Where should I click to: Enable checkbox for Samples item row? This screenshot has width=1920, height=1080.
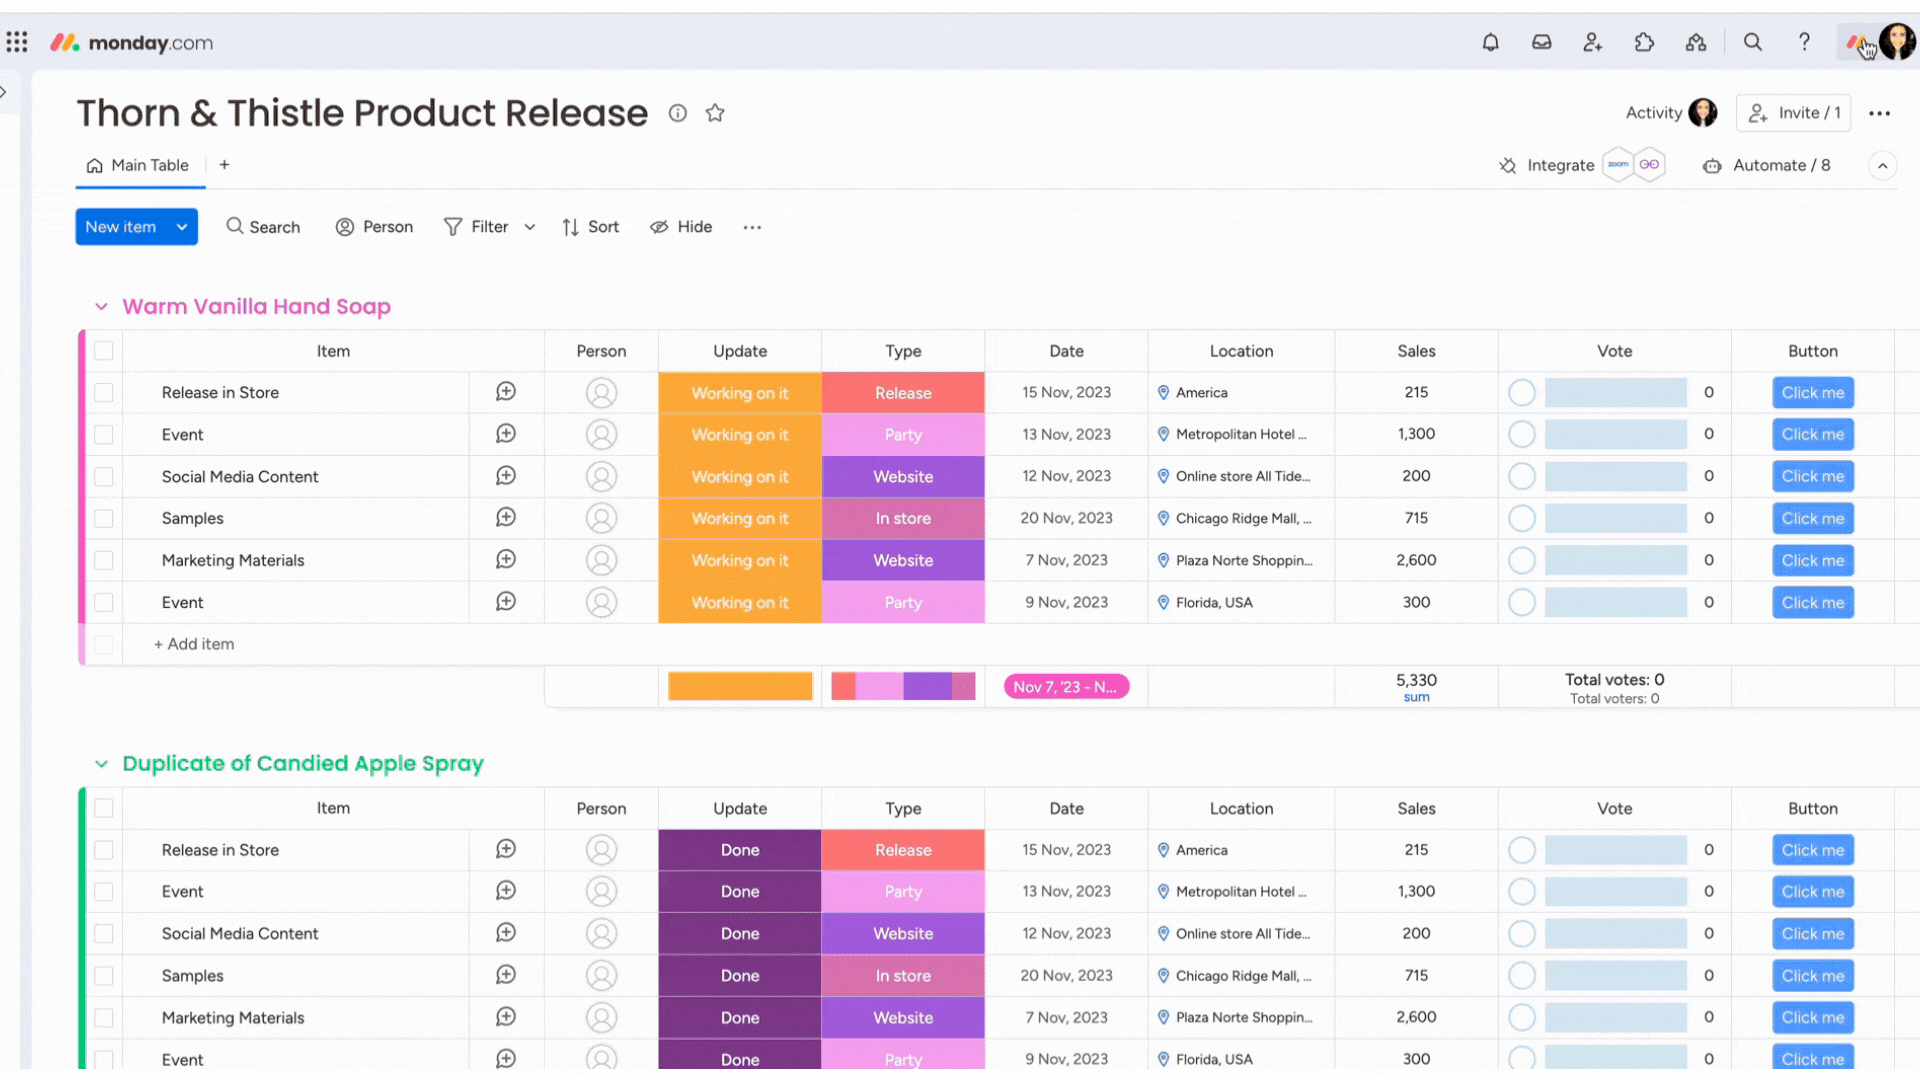point(104,518)
